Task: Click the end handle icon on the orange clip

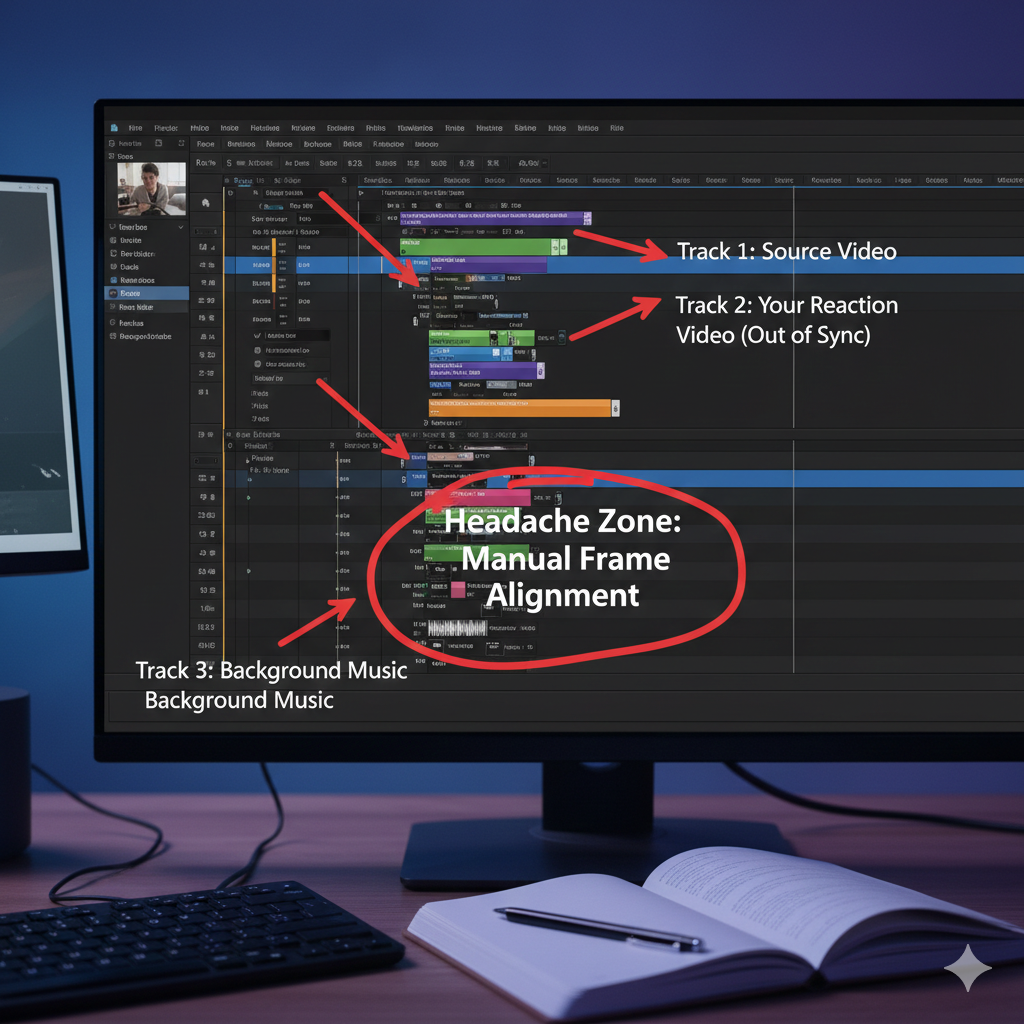Action: (616, 408)
